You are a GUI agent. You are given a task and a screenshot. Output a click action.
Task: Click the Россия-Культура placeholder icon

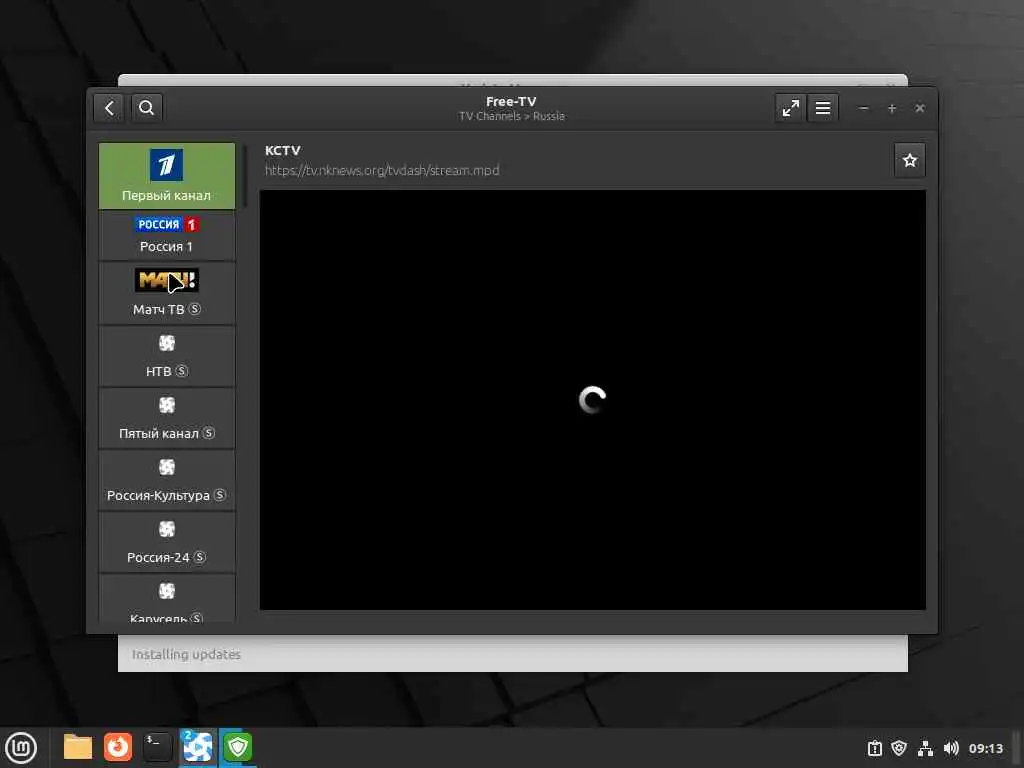167,467
